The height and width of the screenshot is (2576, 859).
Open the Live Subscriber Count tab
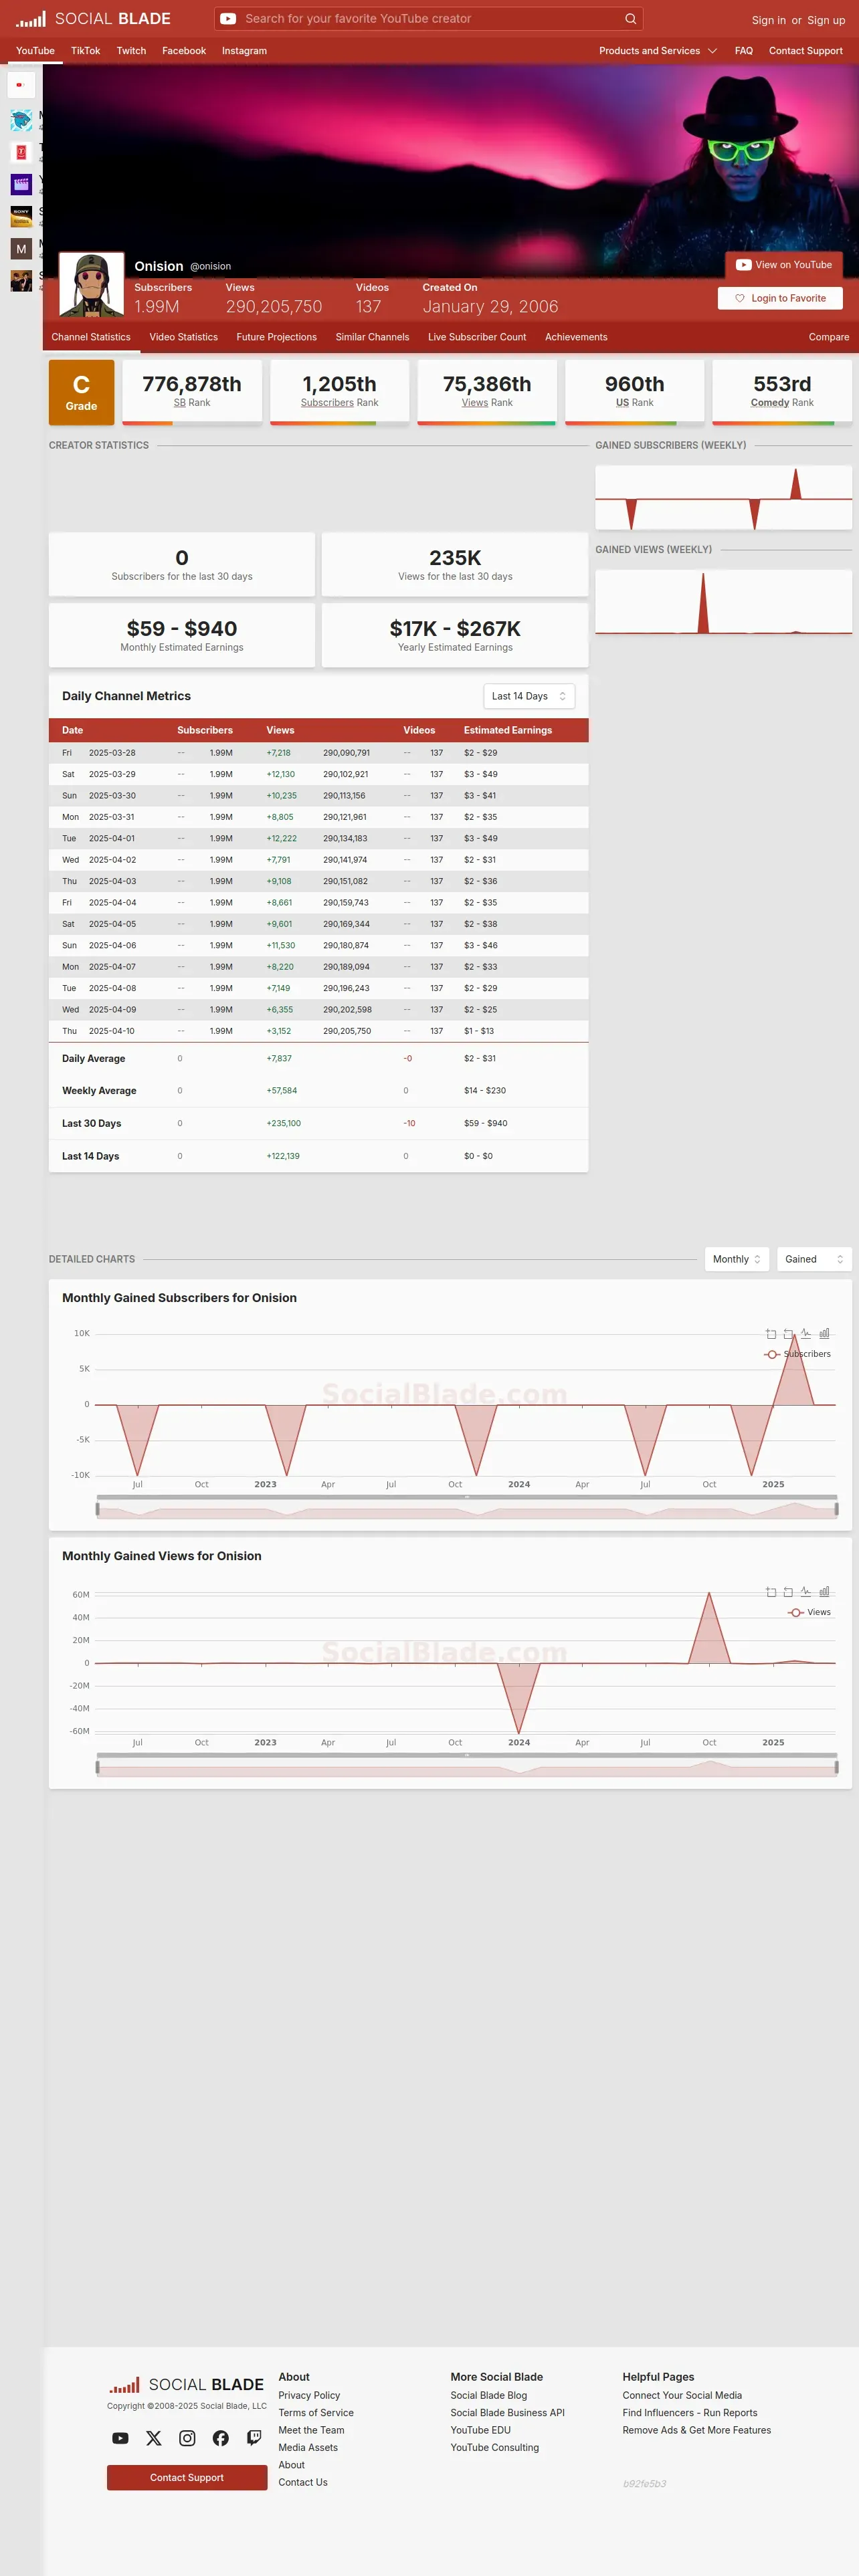coord(477,337)
